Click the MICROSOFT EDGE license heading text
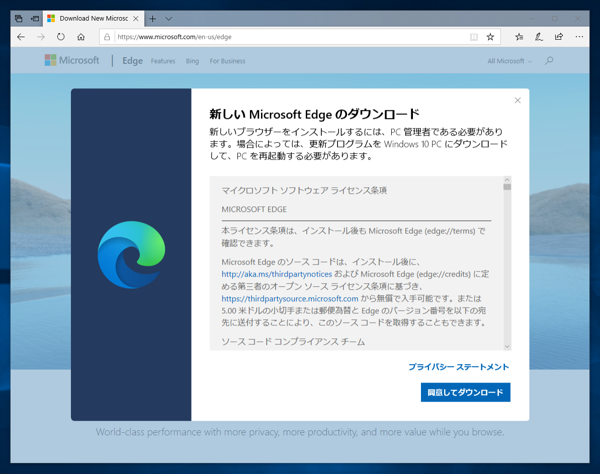This screenshot has width=600, height=474. (254, 209)
